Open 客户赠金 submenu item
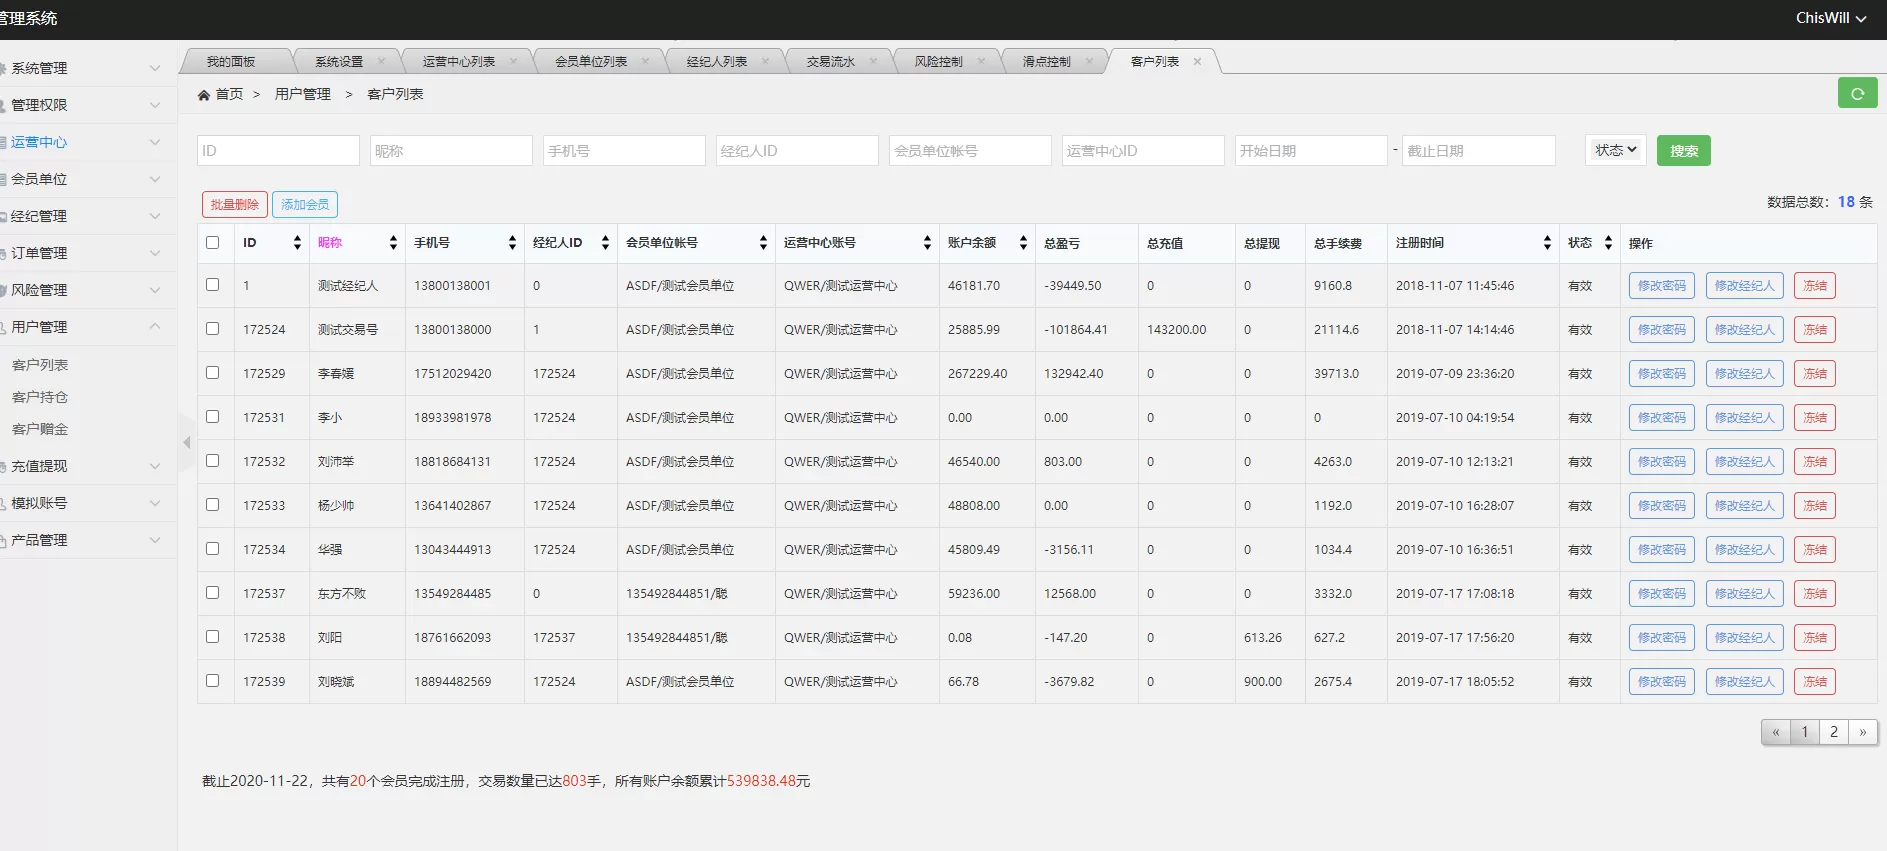This screenshot has width=1887, height=851. click(40, 429)
